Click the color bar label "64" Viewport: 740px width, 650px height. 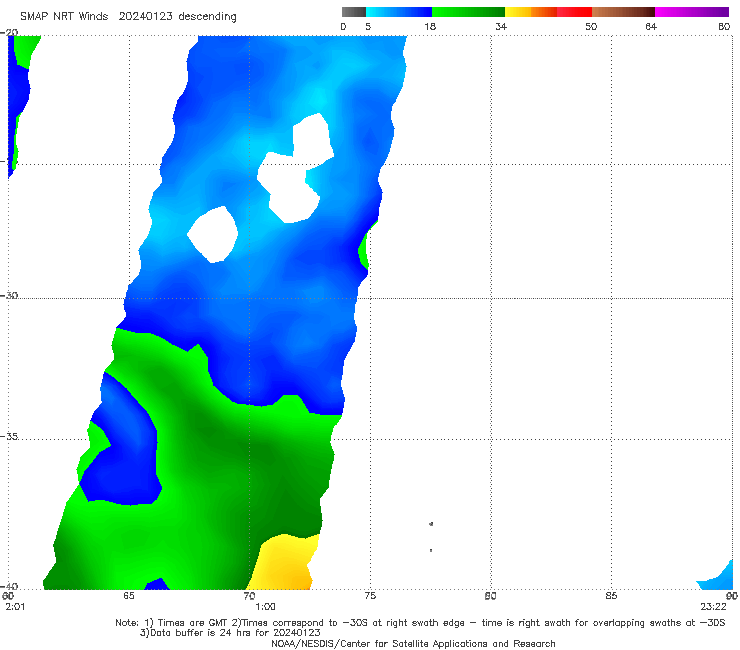pyautogui.click(x=651, y=26)
